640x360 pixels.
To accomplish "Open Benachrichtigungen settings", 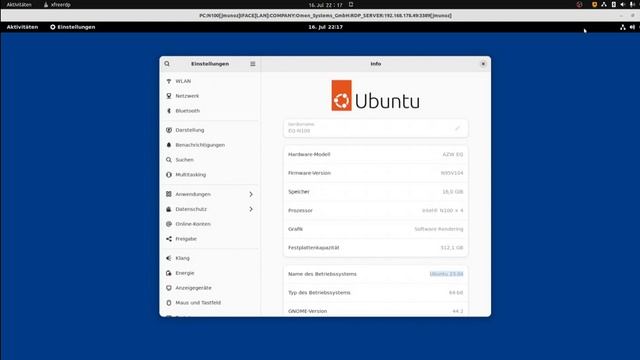I will pos(210,145).
